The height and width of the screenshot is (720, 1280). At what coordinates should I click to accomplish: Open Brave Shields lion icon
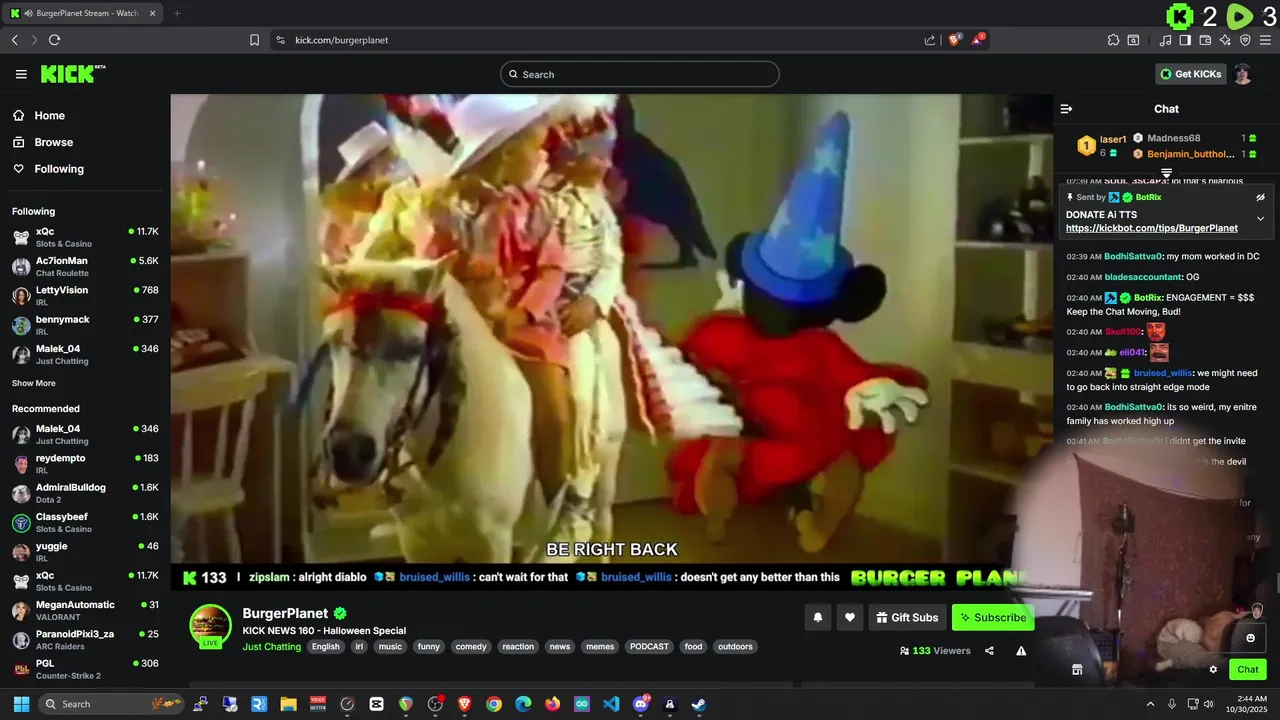coord(955,40)
